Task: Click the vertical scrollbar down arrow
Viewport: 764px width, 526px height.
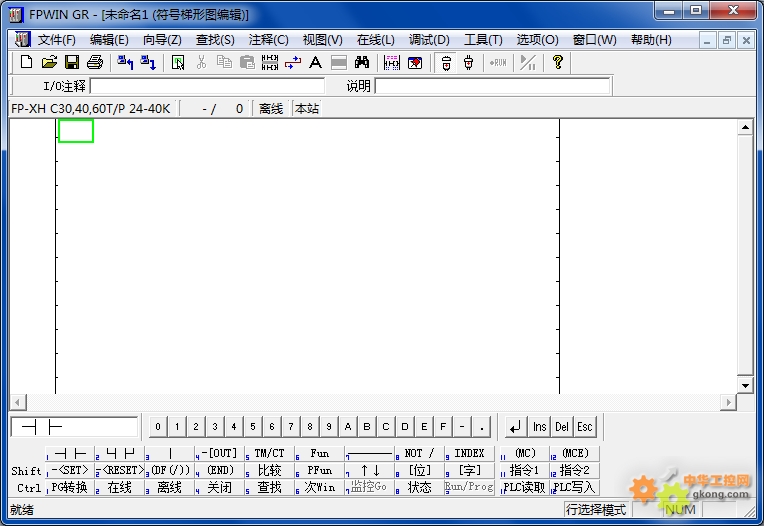Action: point(745,386)
